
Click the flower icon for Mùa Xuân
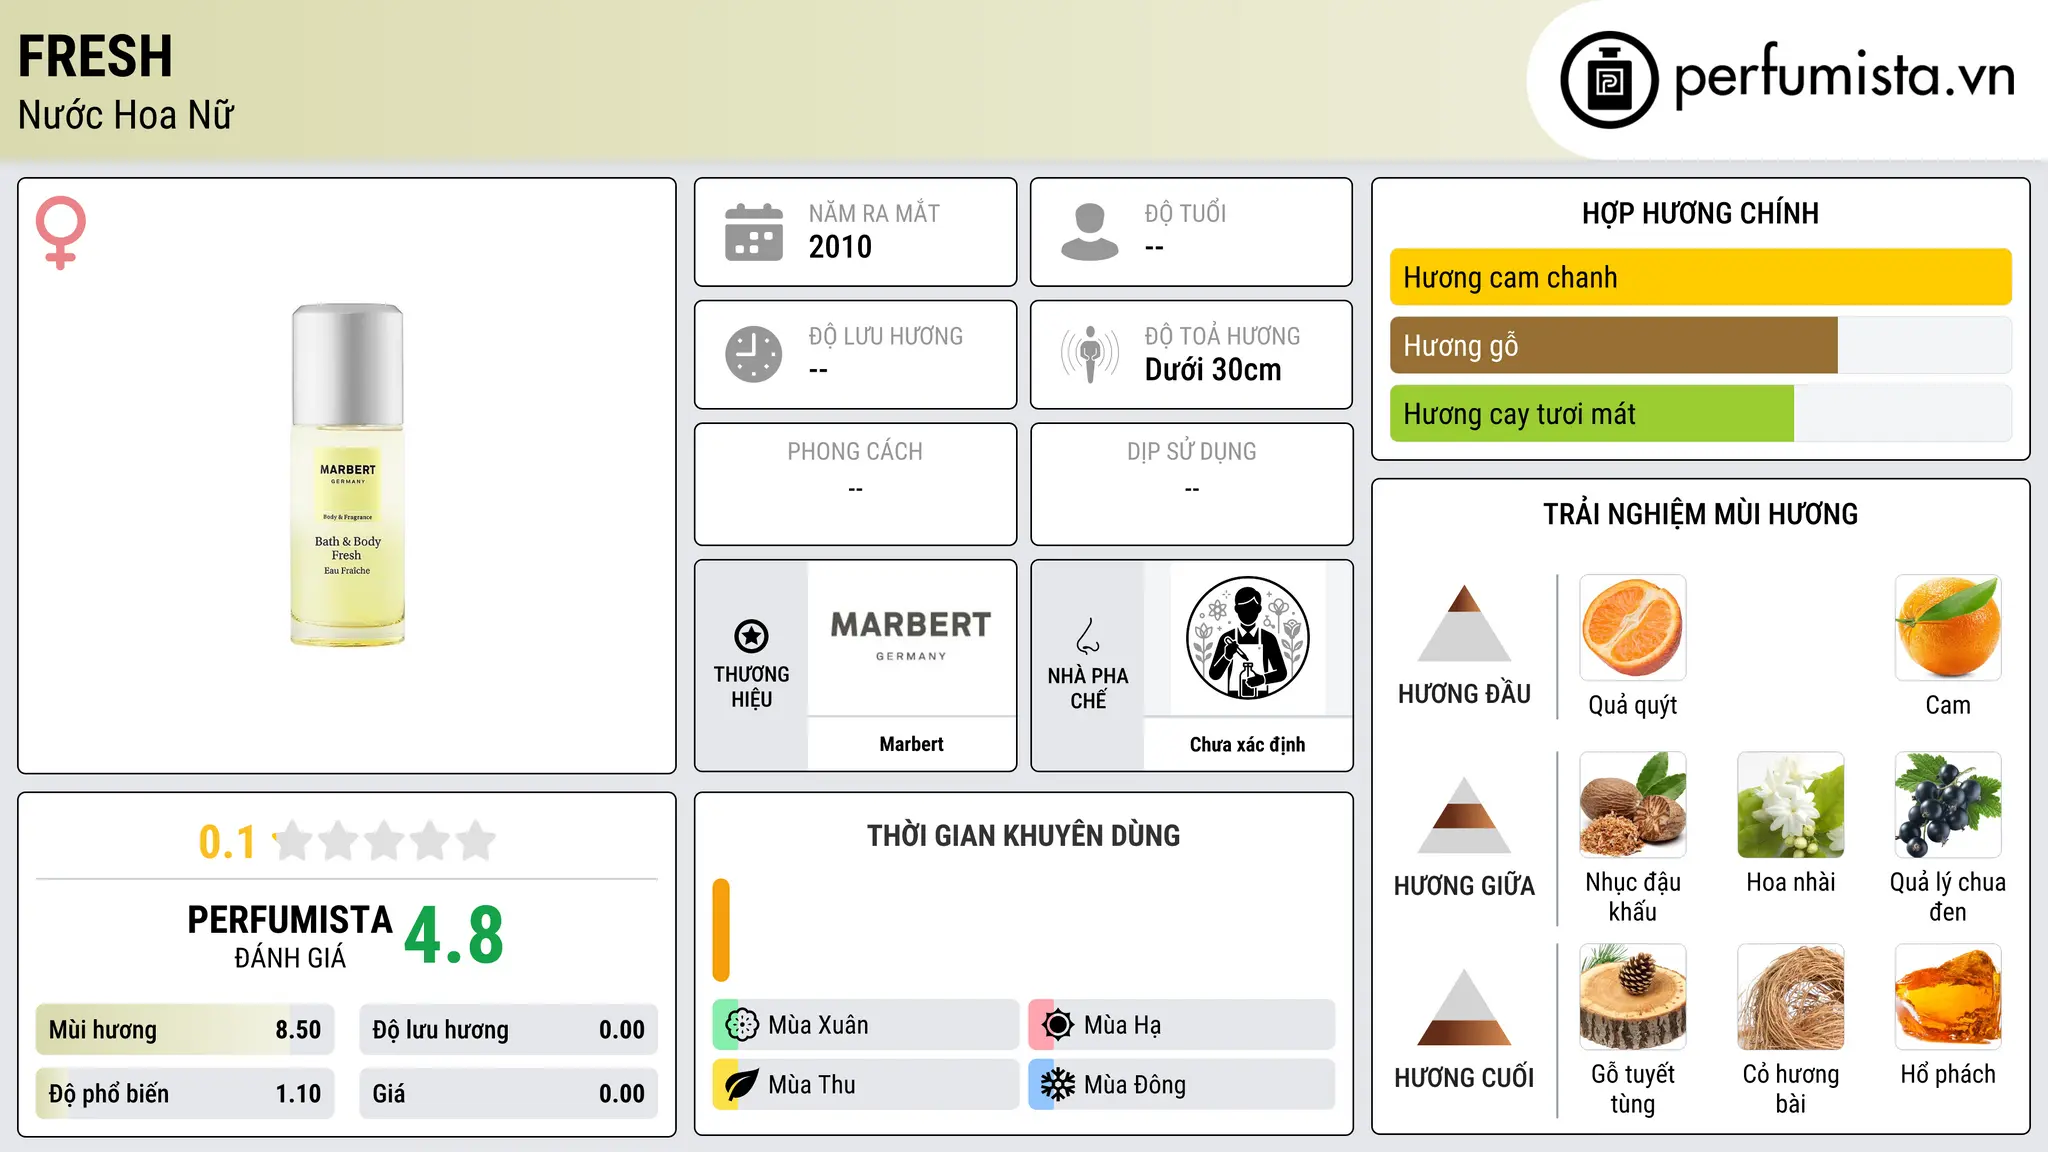742,1025
